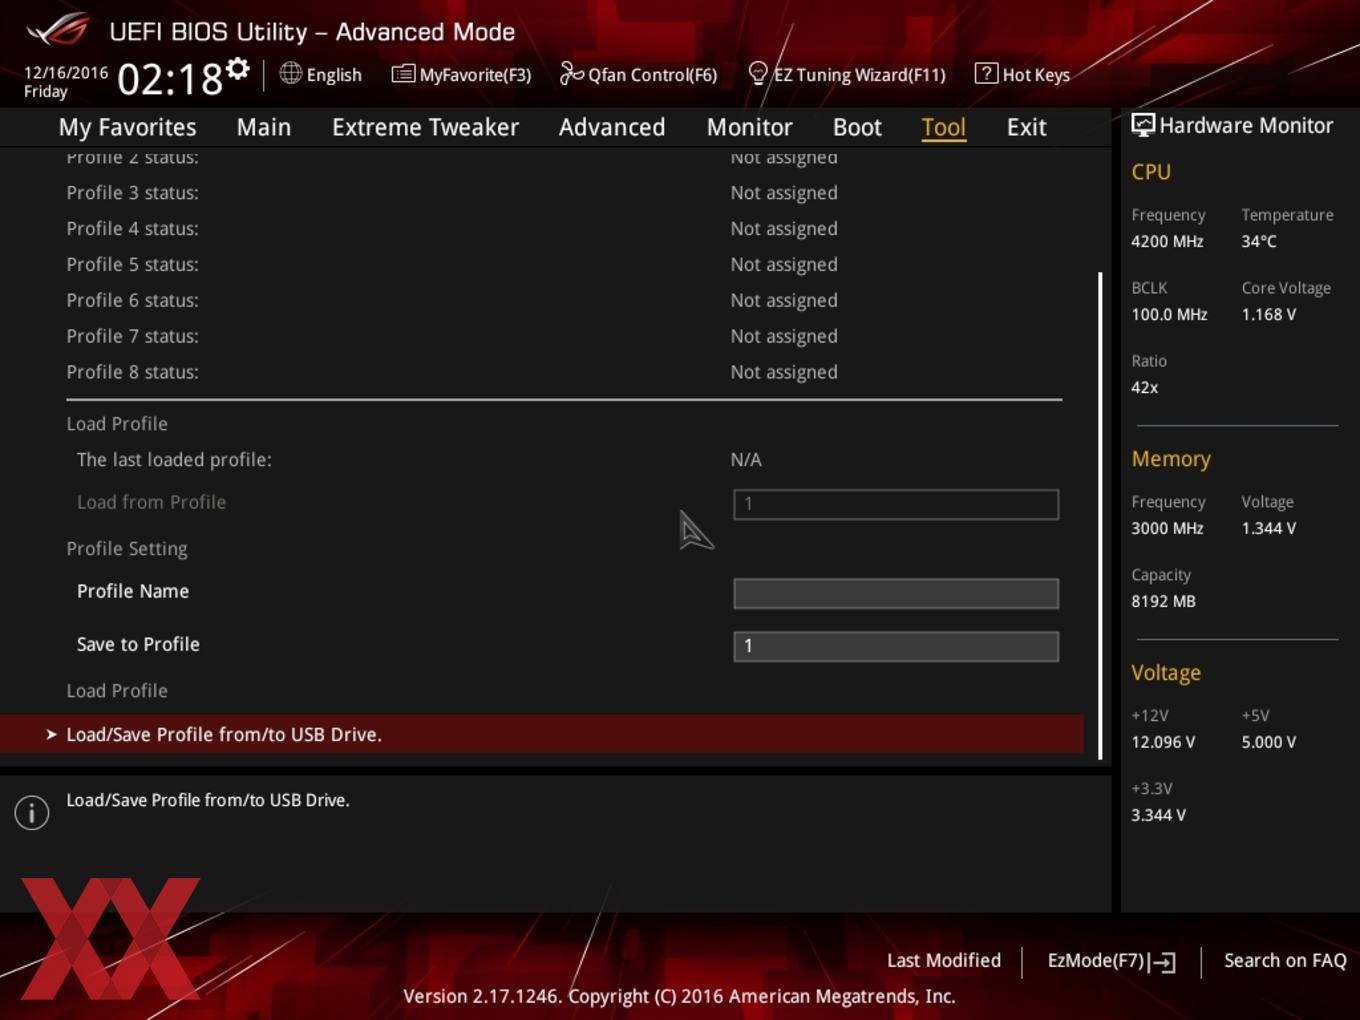Click the EzMode exit arrow icon

1162,962
